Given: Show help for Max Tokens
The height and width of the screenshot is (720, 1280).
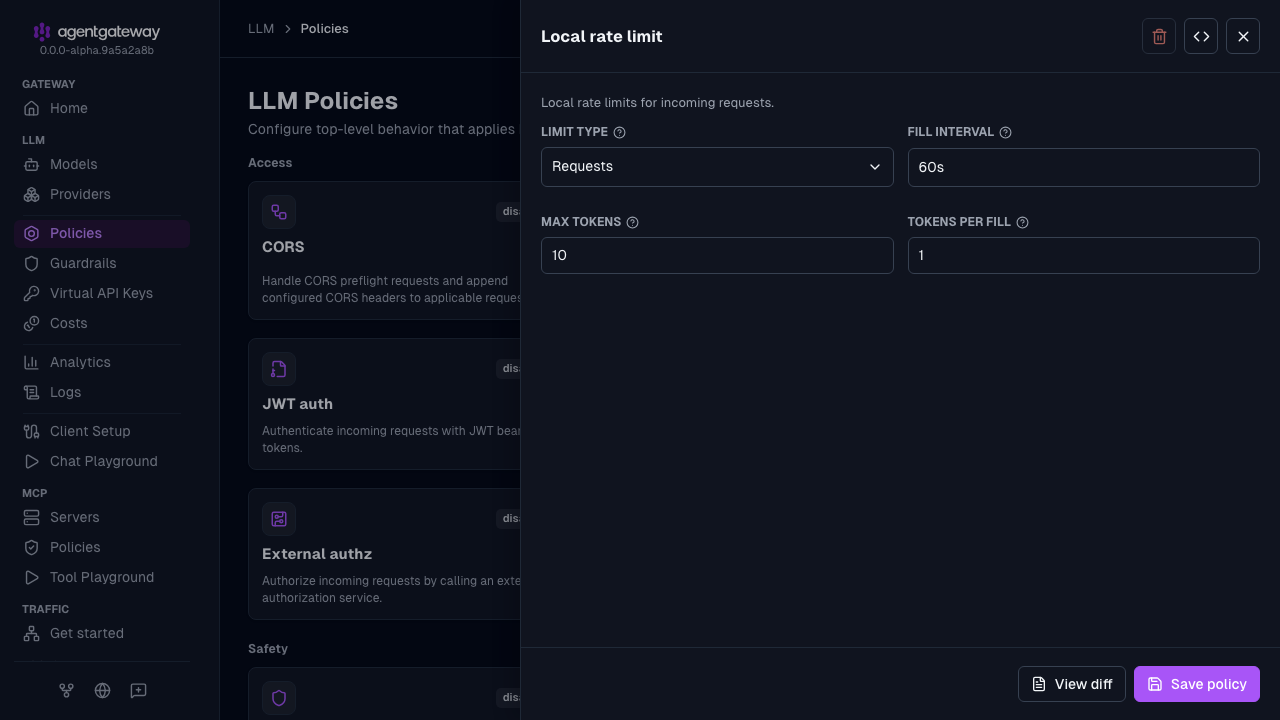Looking at the screenshot, I should point(632,222).
